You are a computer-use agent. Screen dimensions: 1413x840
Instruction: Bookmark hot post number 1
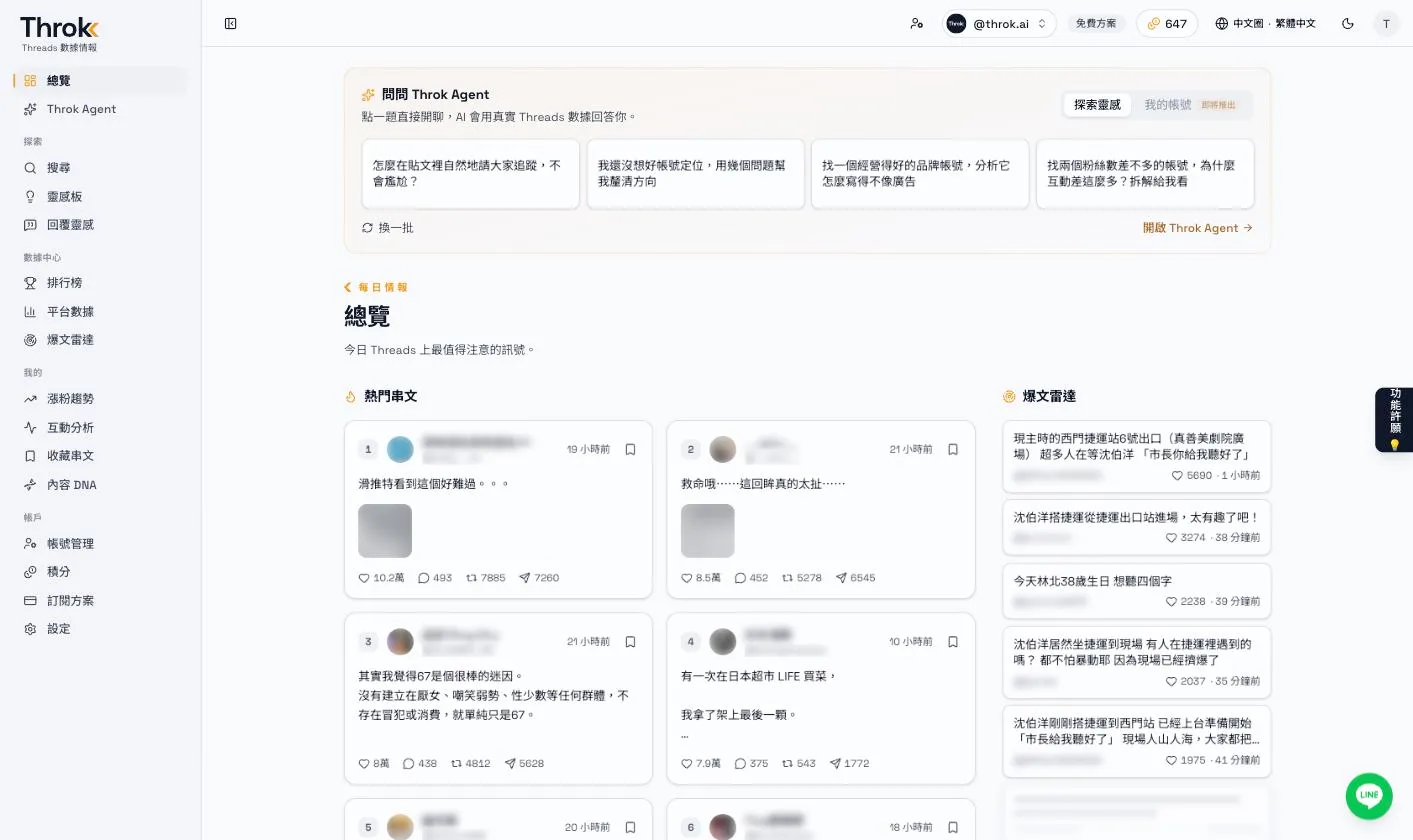pyautogui.click(x=630, y=450)
